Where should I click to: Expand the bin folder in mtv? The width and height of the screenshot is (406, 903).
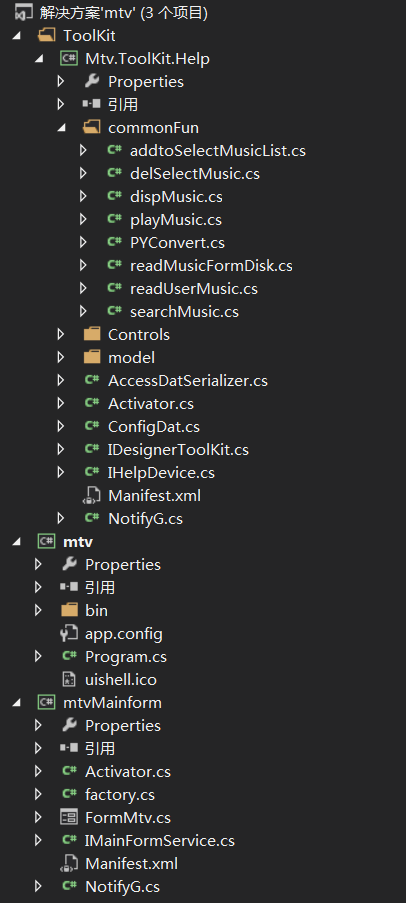point(38,610)
